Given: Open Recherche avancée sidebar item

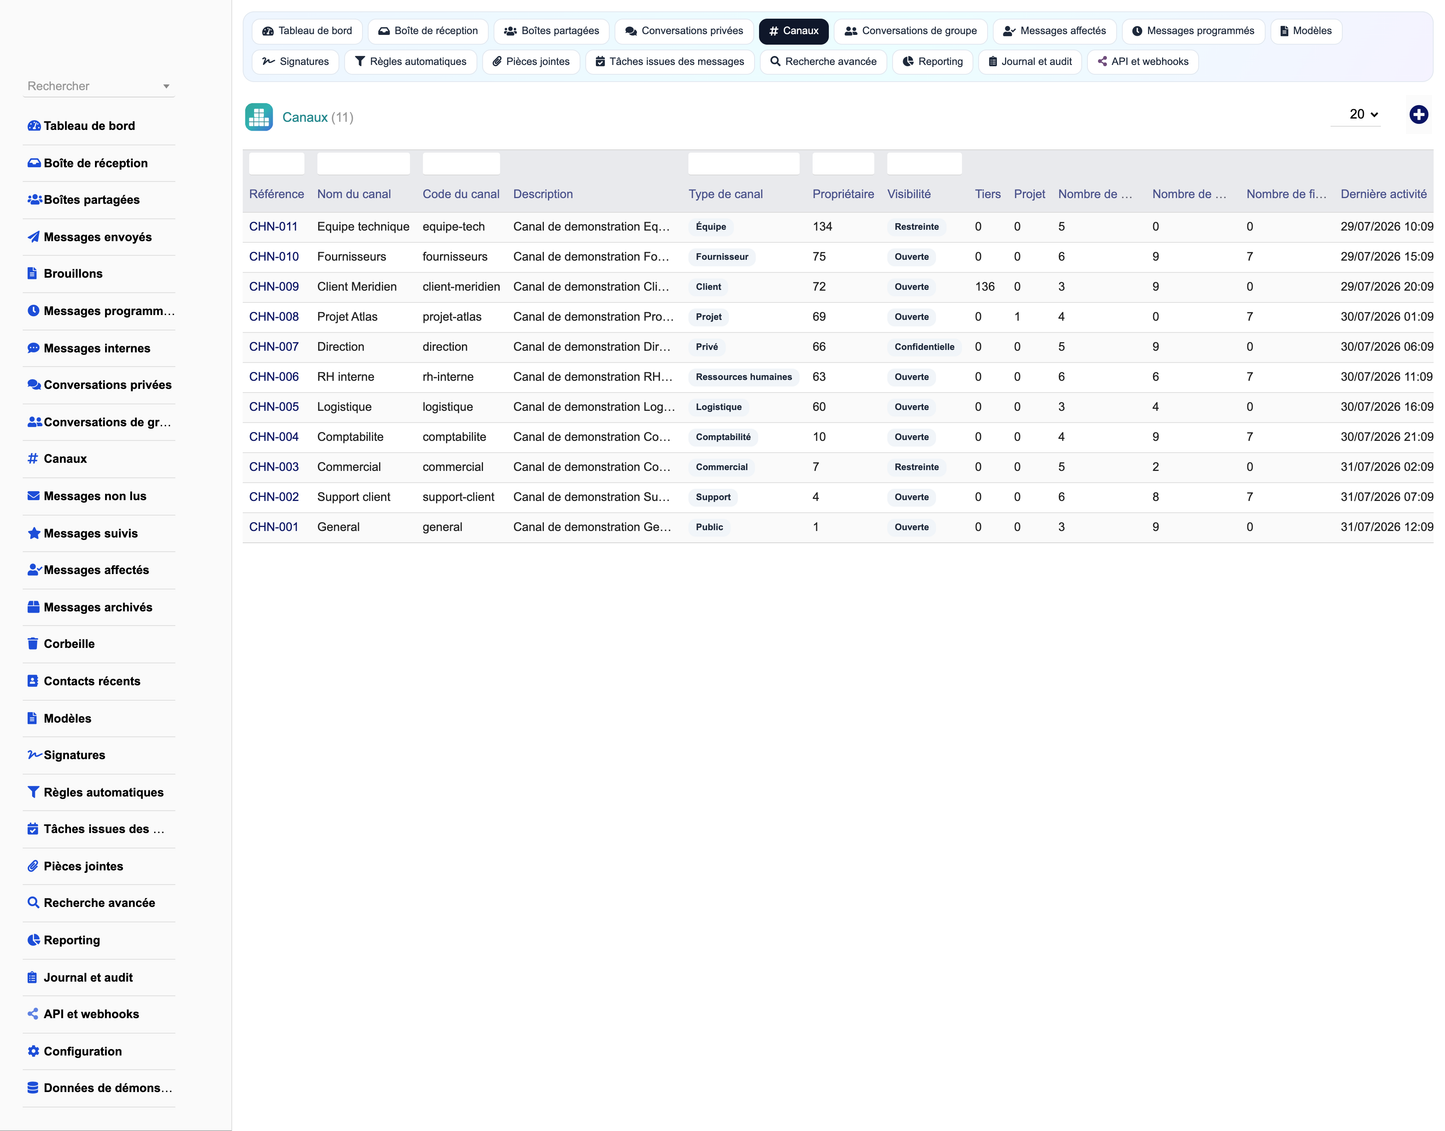Looking at the screenshot, I should coord(99,903).
